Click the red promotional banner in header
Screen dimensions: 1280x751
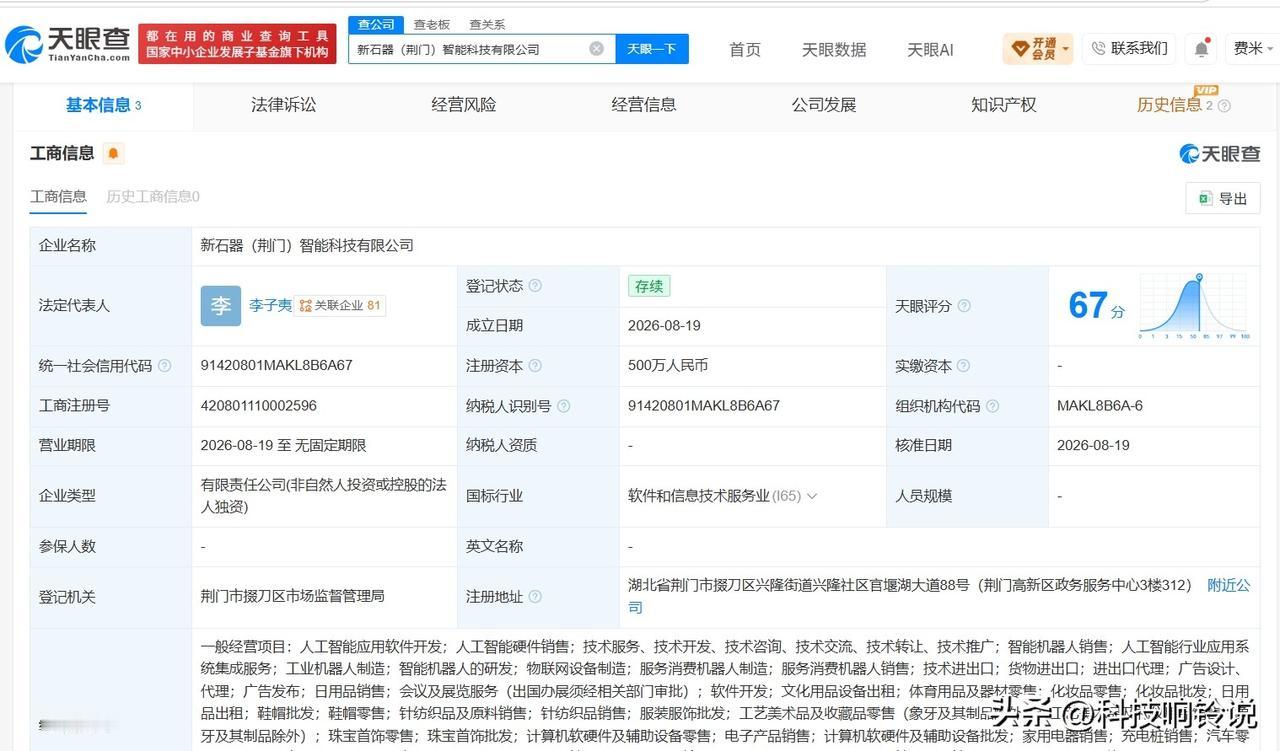pyautogui.click(x=237, y=44)
